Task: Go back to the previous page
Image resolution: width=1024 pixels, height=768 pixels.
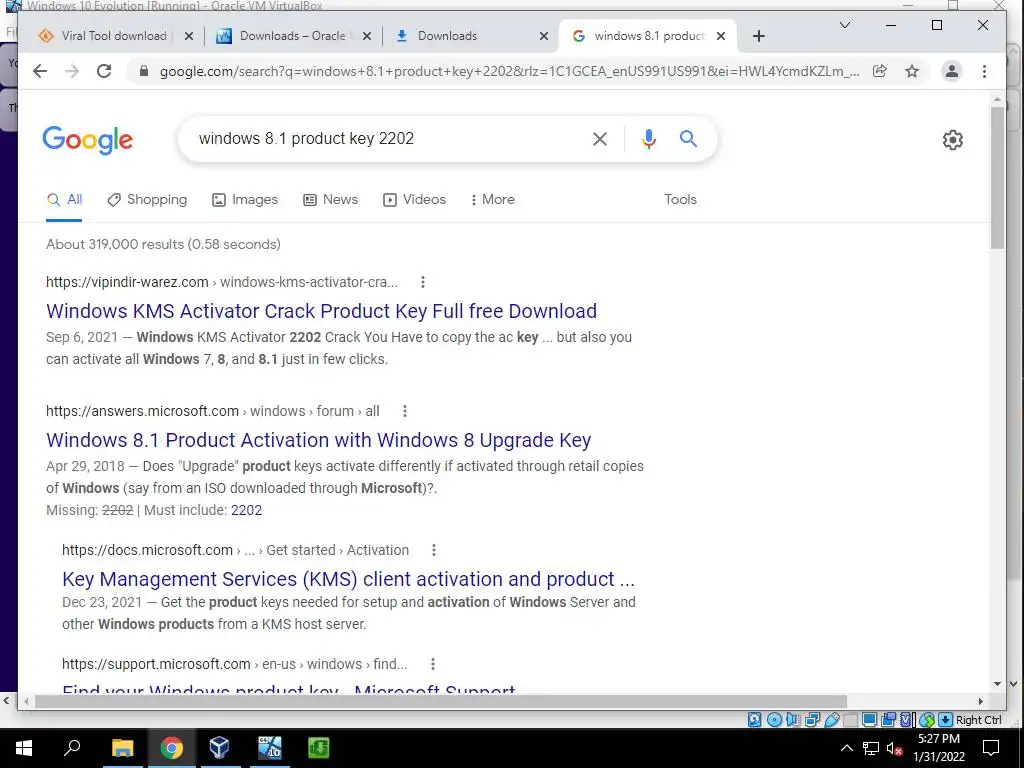Action: [40, 71]
